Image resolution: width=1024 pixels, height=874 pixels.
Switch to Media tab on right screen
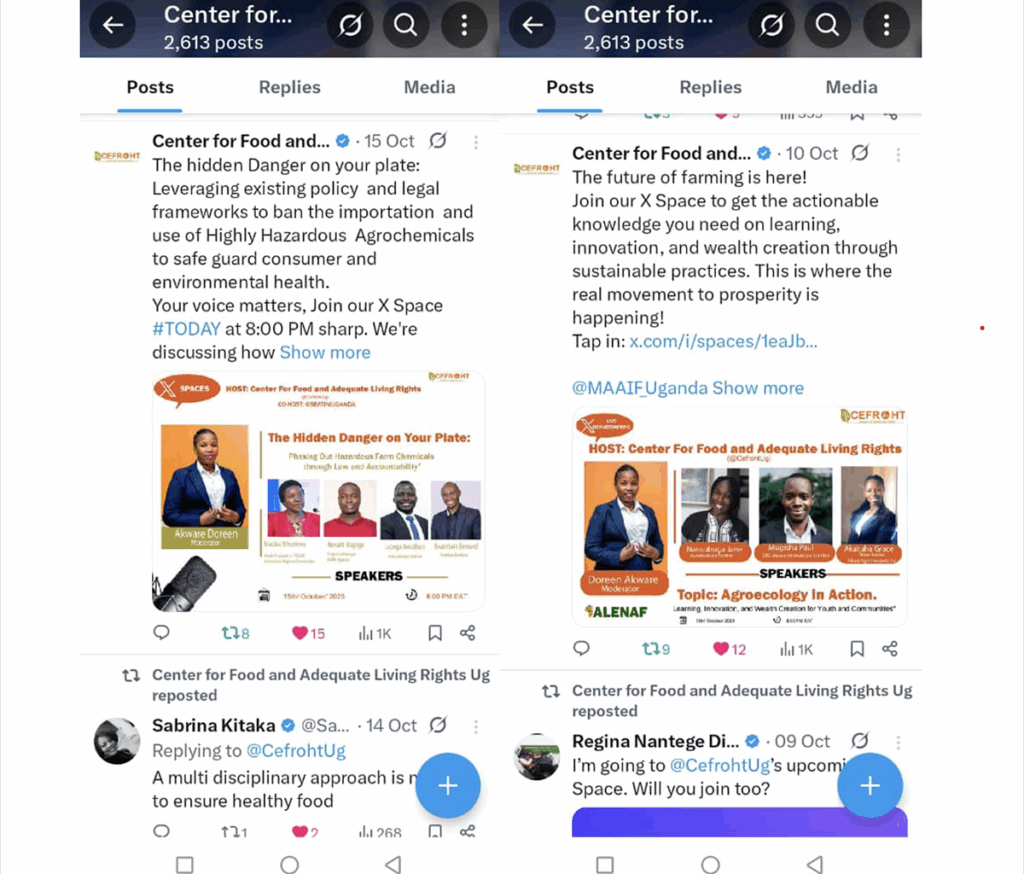click(x=851, y=87)
